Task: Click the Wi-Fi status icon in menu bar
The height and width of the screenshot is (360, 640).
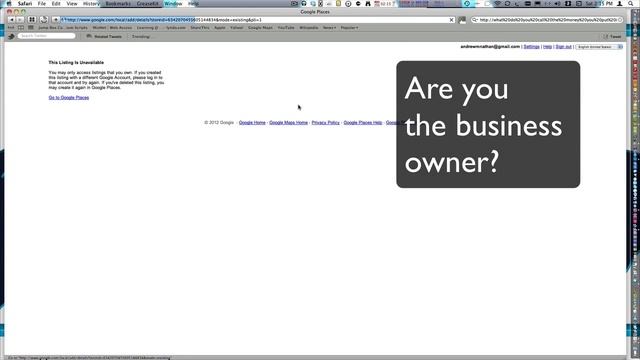Action: click(497, 3)
